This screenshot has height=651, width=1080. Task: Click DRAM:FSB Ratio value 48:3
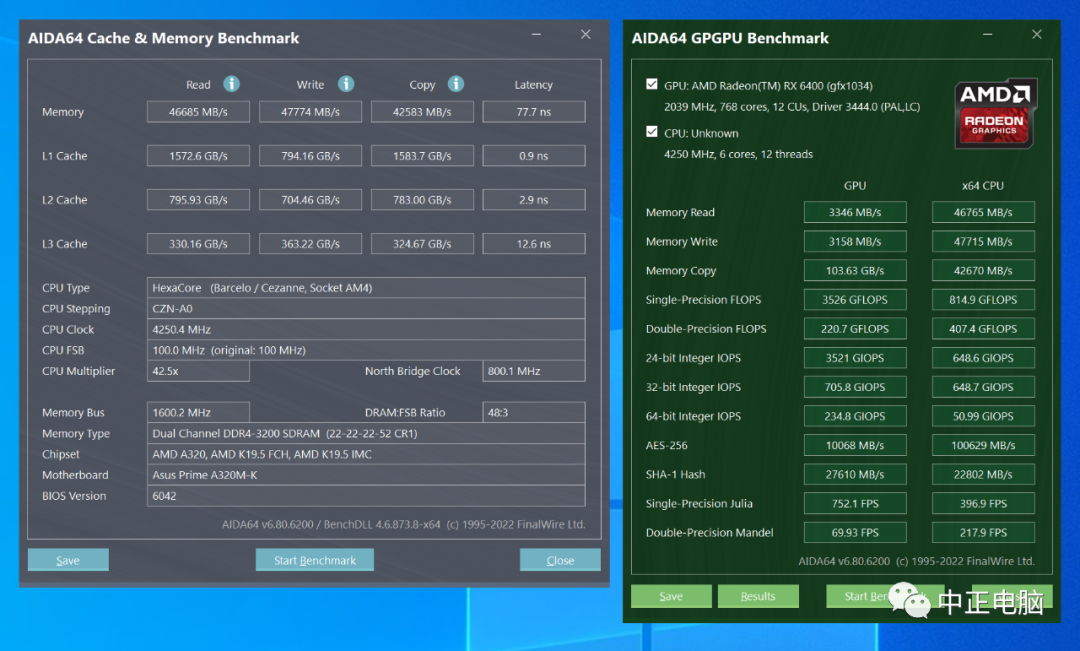[534, 413]
